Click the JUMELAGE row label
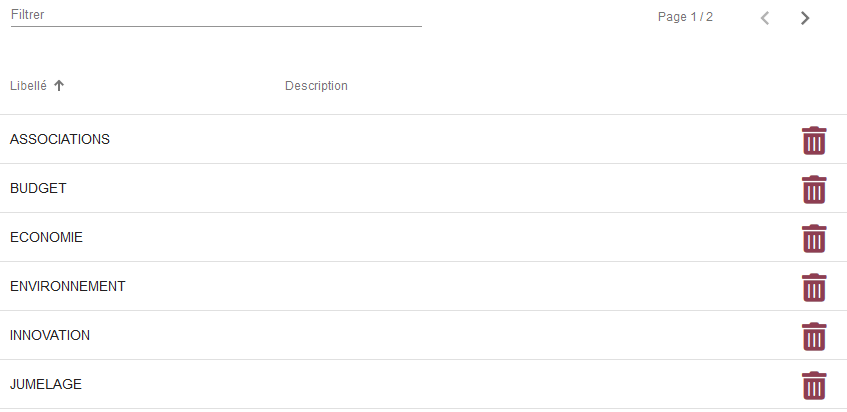 (x=46, y=385)
